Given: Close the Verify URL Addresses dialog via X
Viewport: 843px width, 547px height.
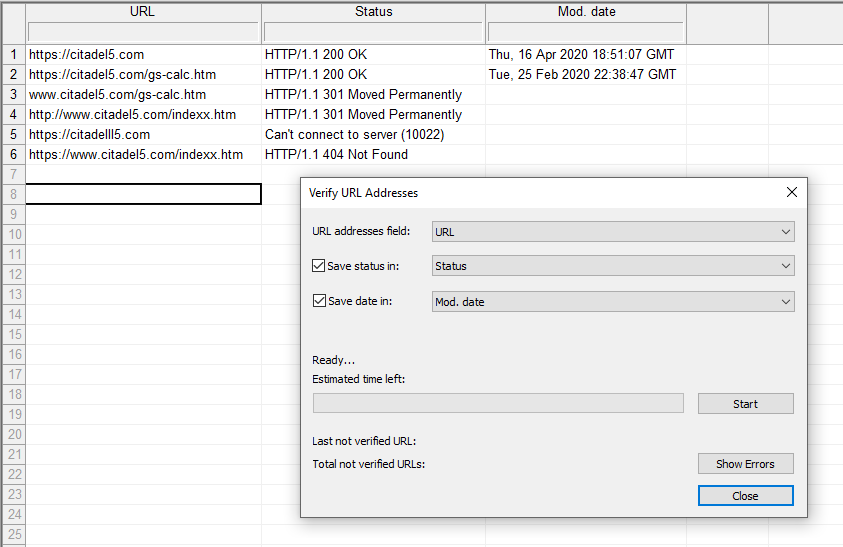Looking at the screenshot, I should (791, 192).
